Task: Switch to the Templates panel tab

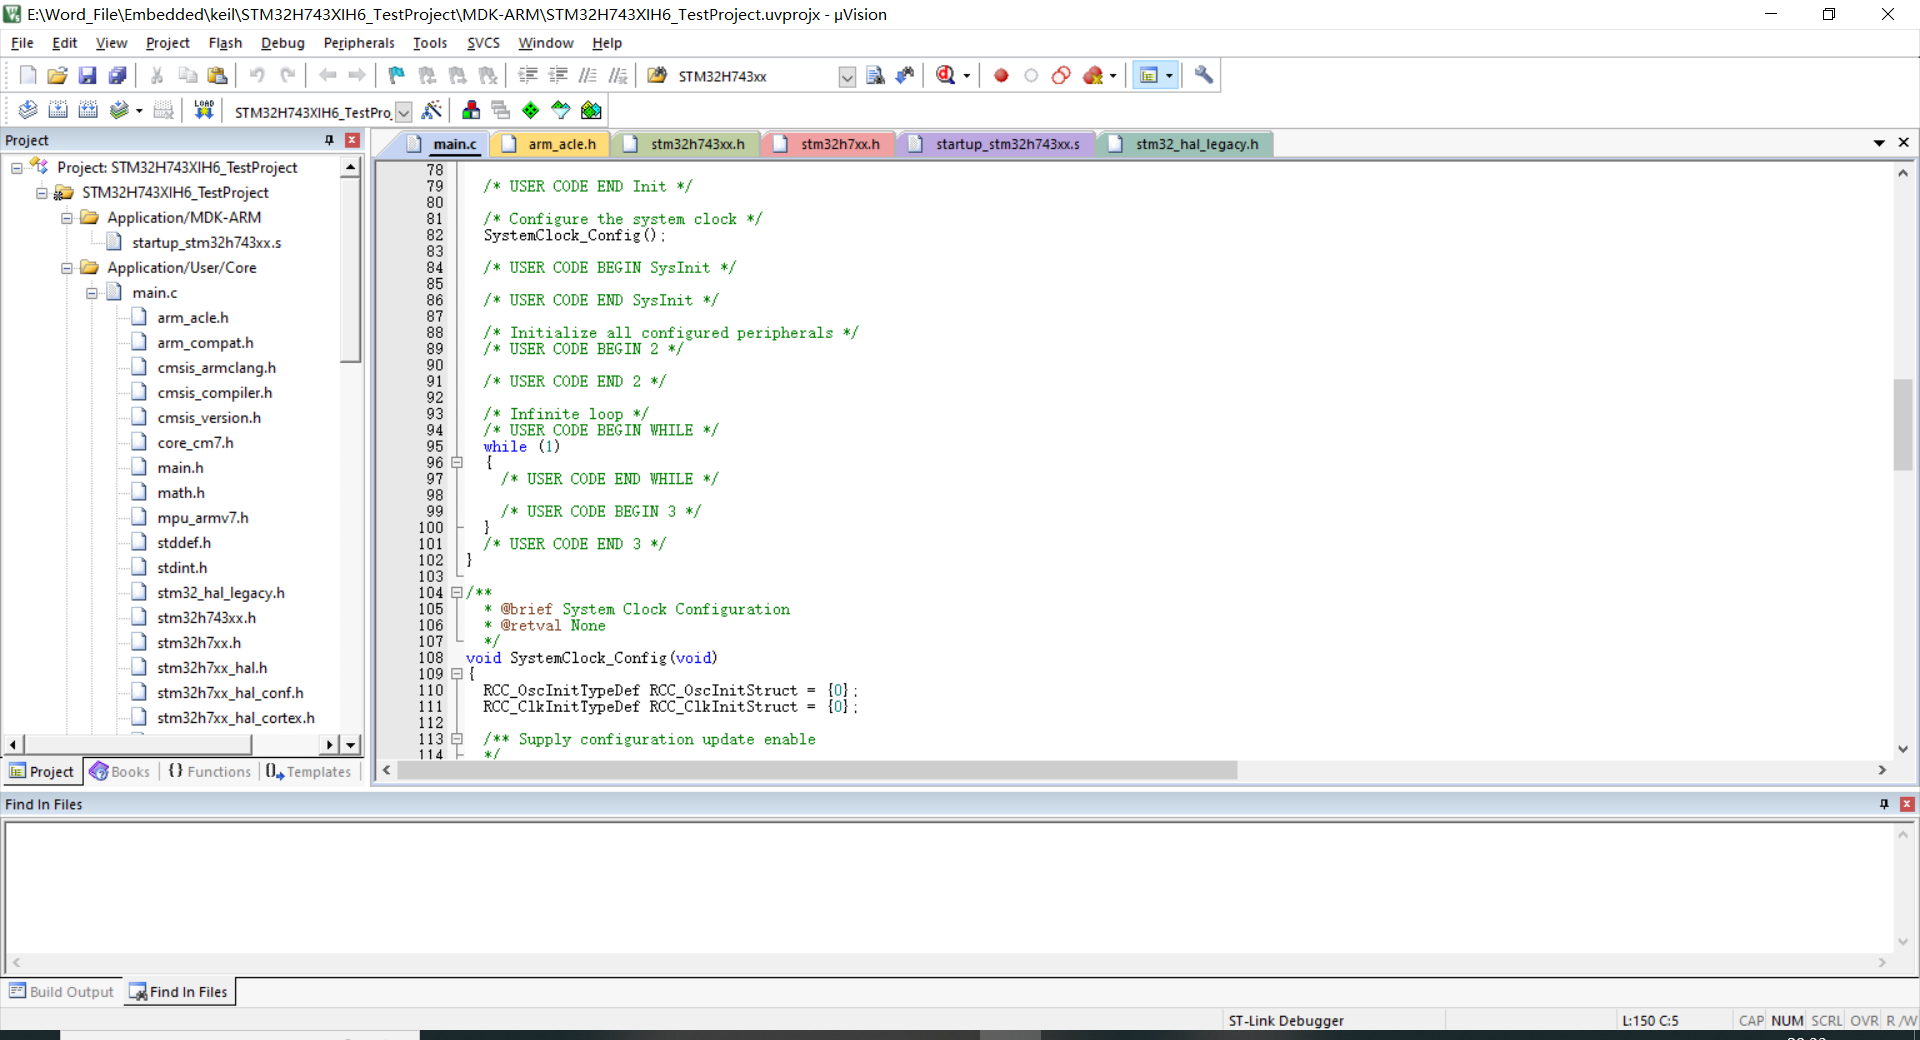Action: 309,772
